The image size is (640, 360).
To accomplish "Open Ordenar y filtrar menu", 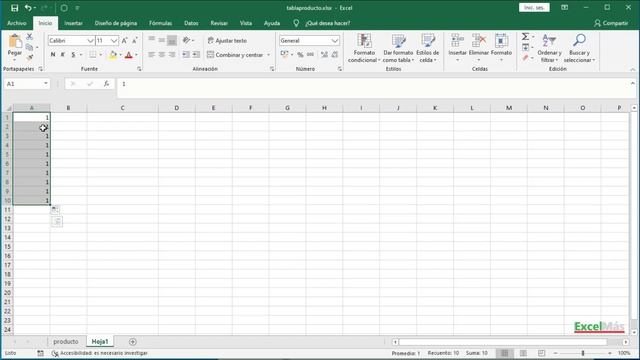I will pyautogui.click(x=549, y=48).
